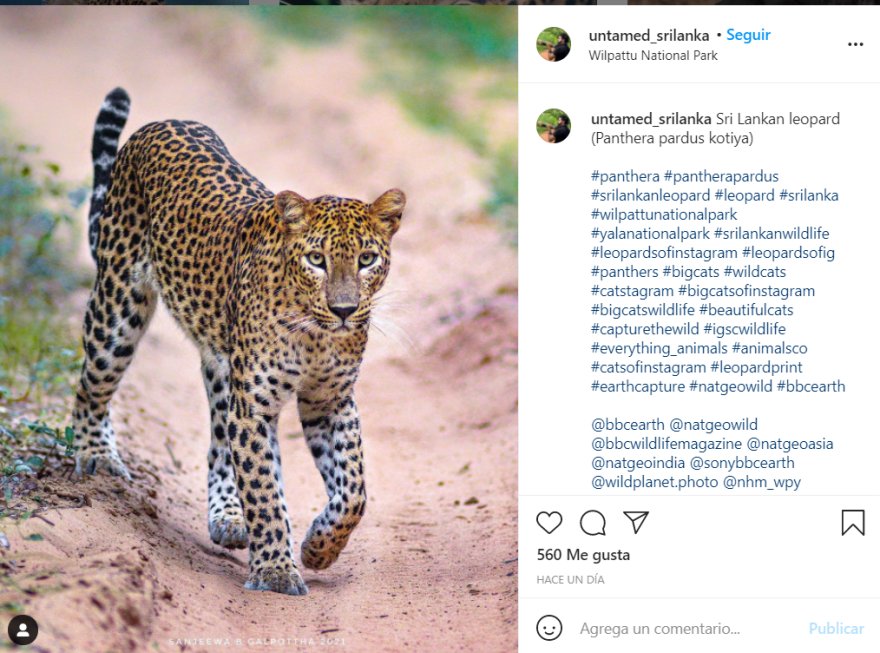Open the comment bubble icon
880x653 pixels.
593,522
